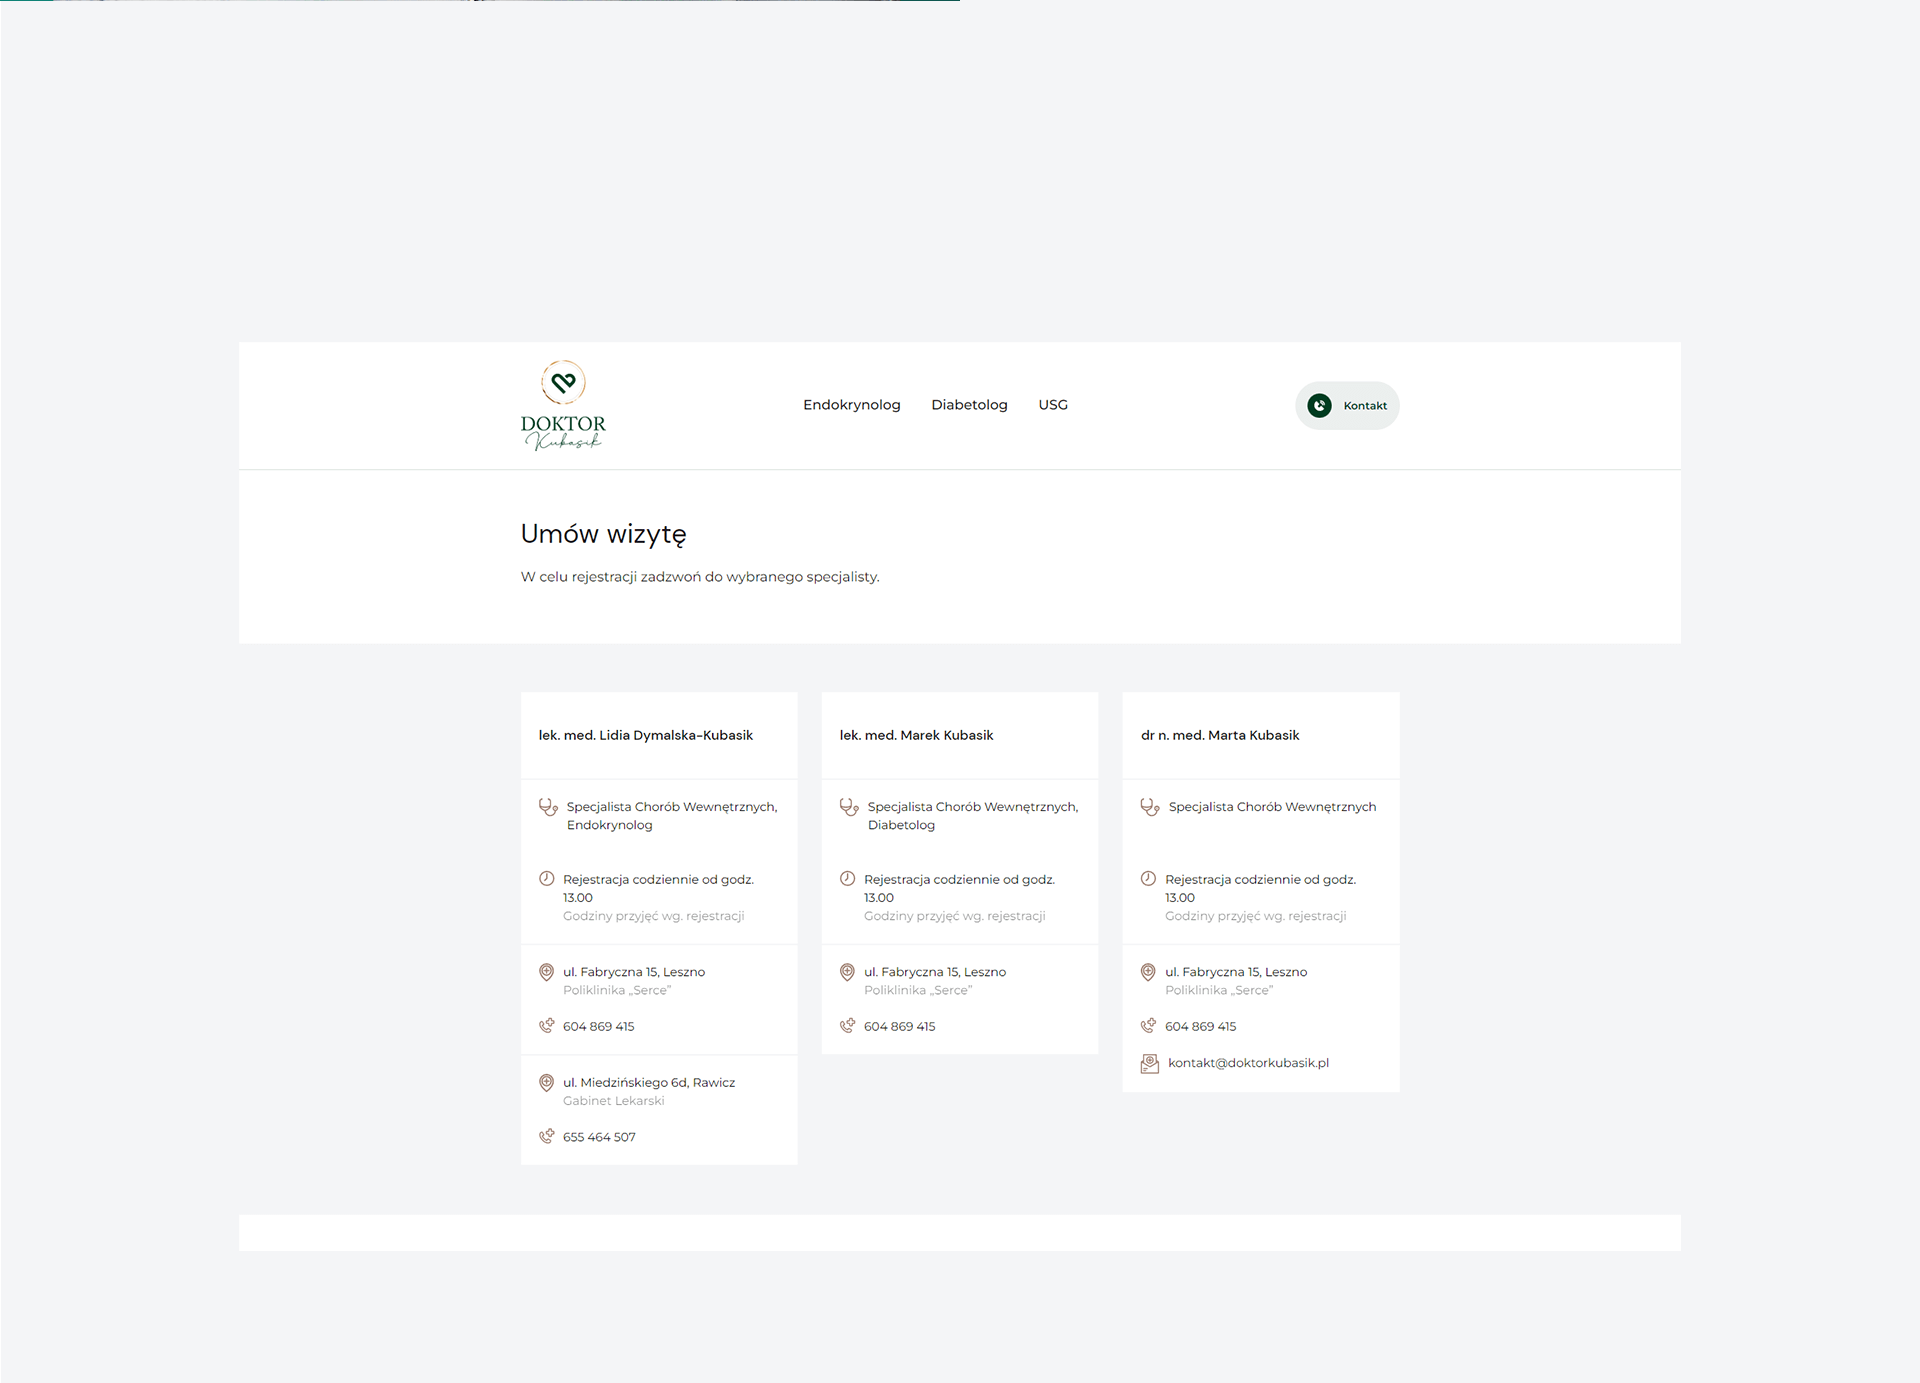Screen dimensions: 1920x1383
Task: Click phone icon beside 655 464 507
Action: [x=546, y=1137]
